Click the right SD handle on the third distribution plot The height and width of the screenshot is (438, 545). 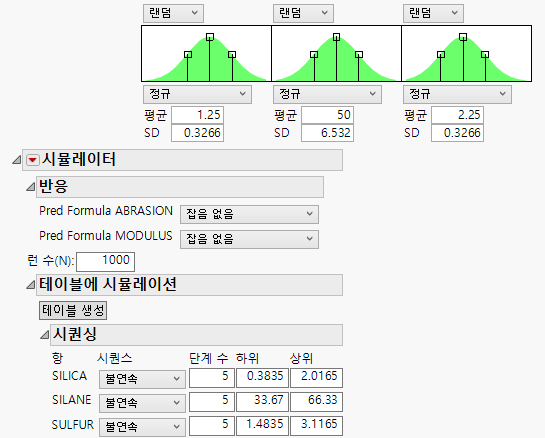pos(485,55)
